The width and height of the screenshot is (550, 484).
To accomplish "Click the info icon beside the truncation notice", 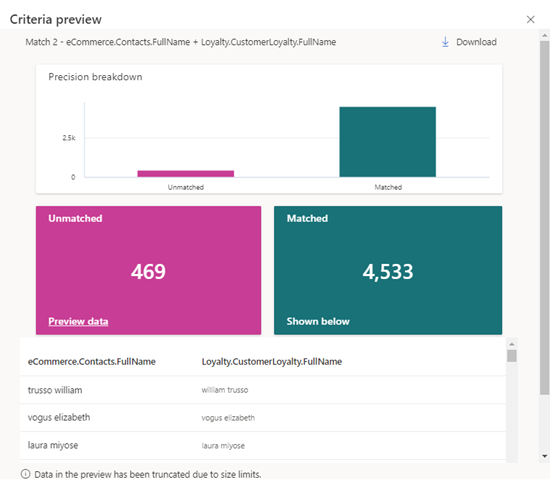I will pos(25,474).
